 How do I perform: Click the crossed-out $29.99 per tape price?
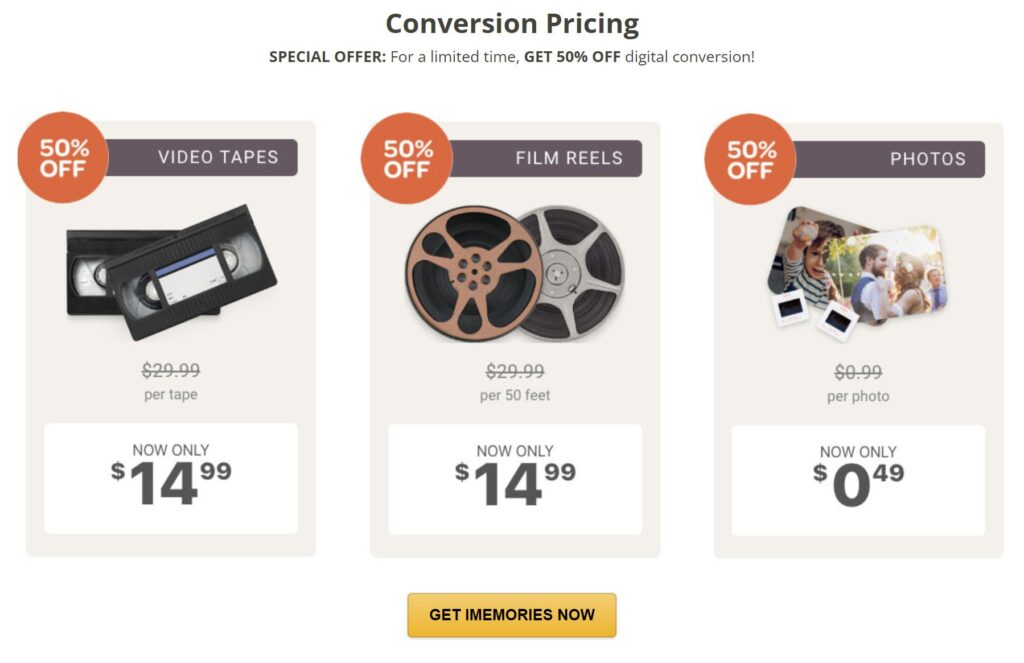171,371
